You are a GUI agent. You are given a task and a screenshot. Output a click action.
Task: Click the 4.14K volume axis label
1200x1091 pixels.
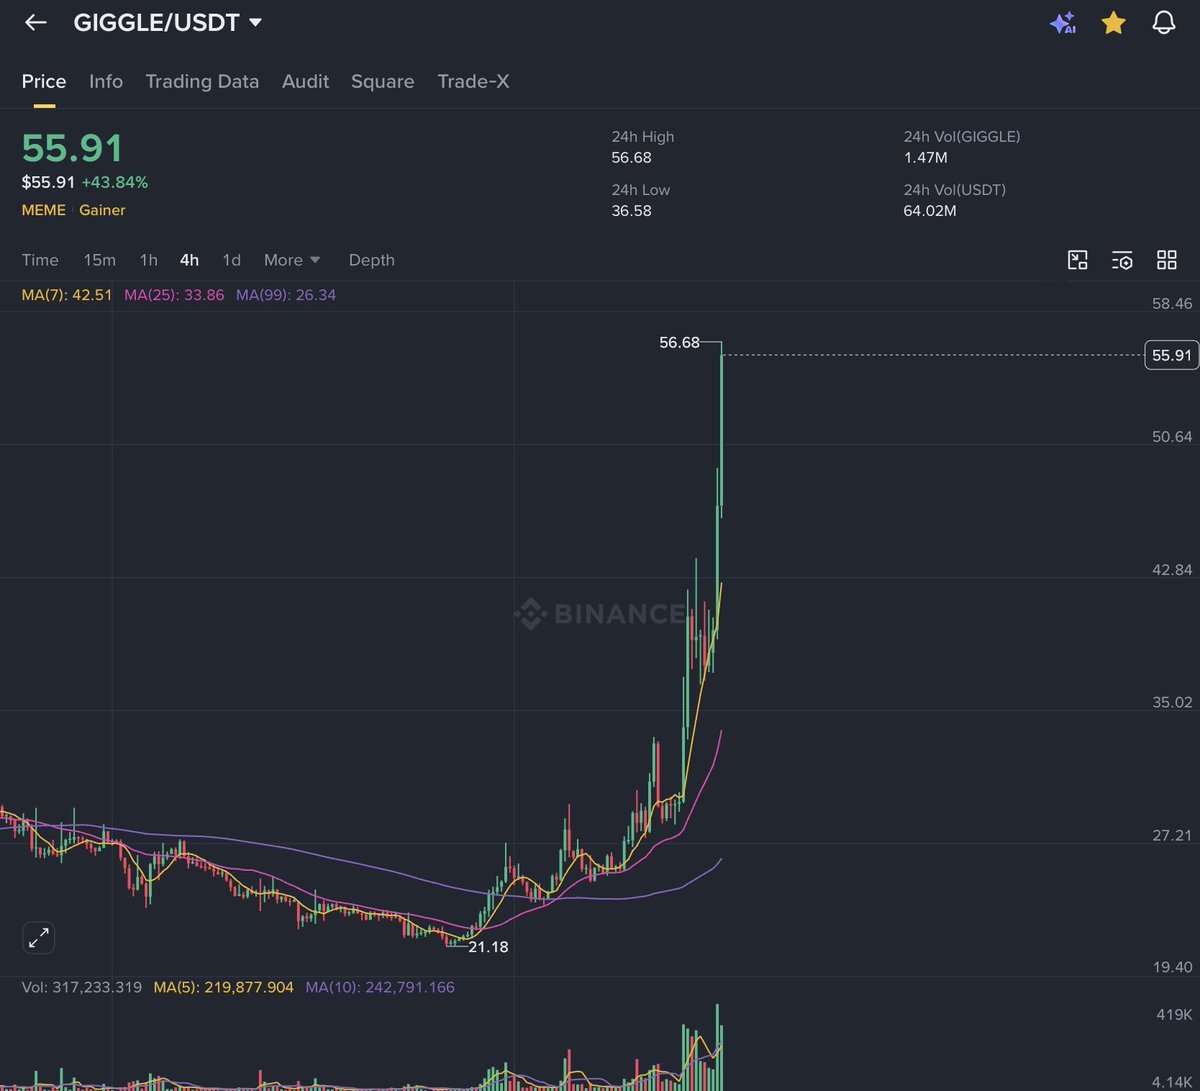[x=1172, y=1081]
